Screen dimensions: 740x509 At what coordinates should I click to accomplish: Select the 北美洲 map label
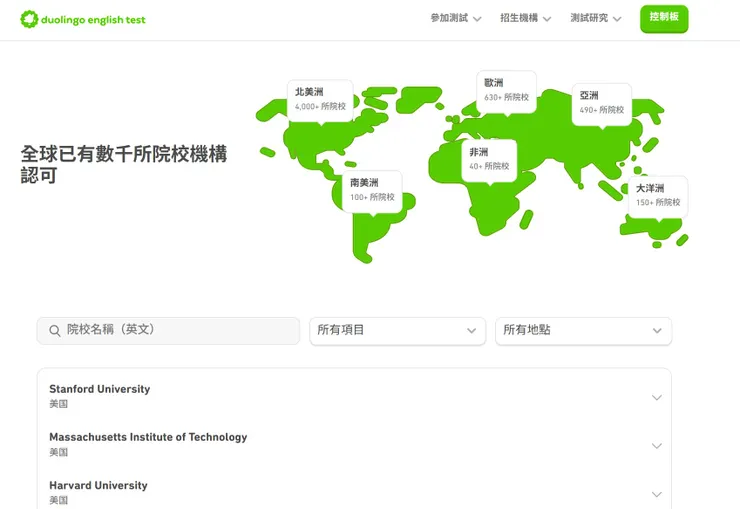tap(320, 100)
